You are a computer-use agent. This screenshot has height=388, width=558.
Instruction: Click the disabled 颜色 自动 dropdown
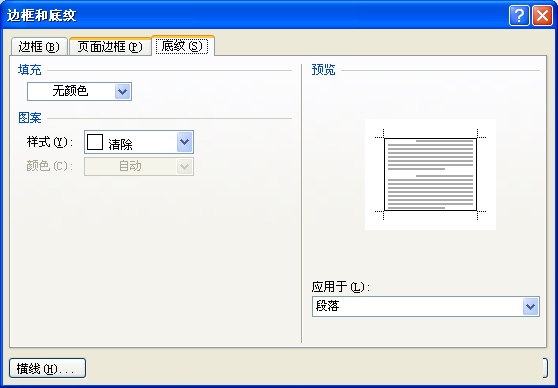pyautogui.click(x=139, y=167)
